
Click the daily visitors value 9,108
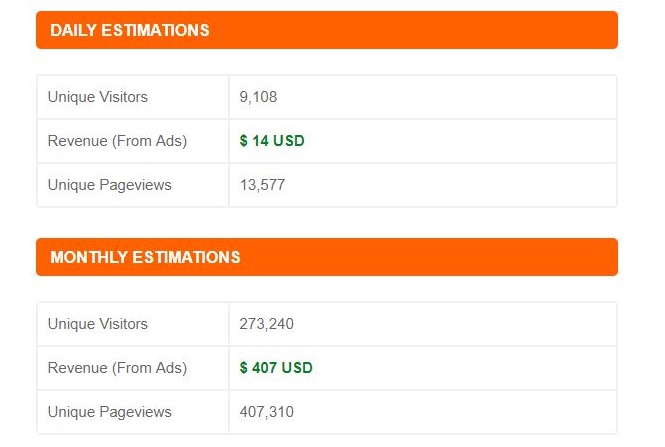258,97
